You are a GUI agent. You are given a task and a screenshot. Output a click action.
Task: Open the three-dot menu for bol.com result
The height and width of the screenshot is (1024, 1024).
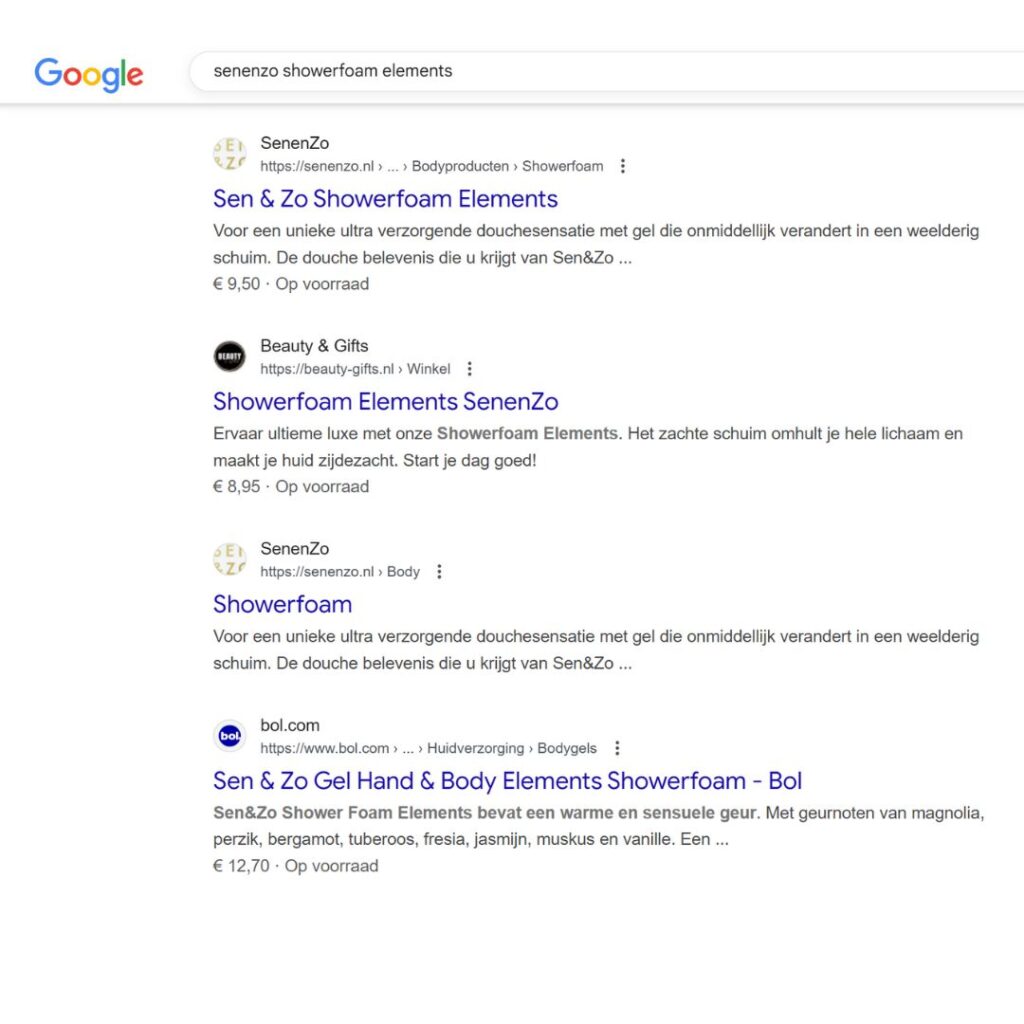[617, 748]
